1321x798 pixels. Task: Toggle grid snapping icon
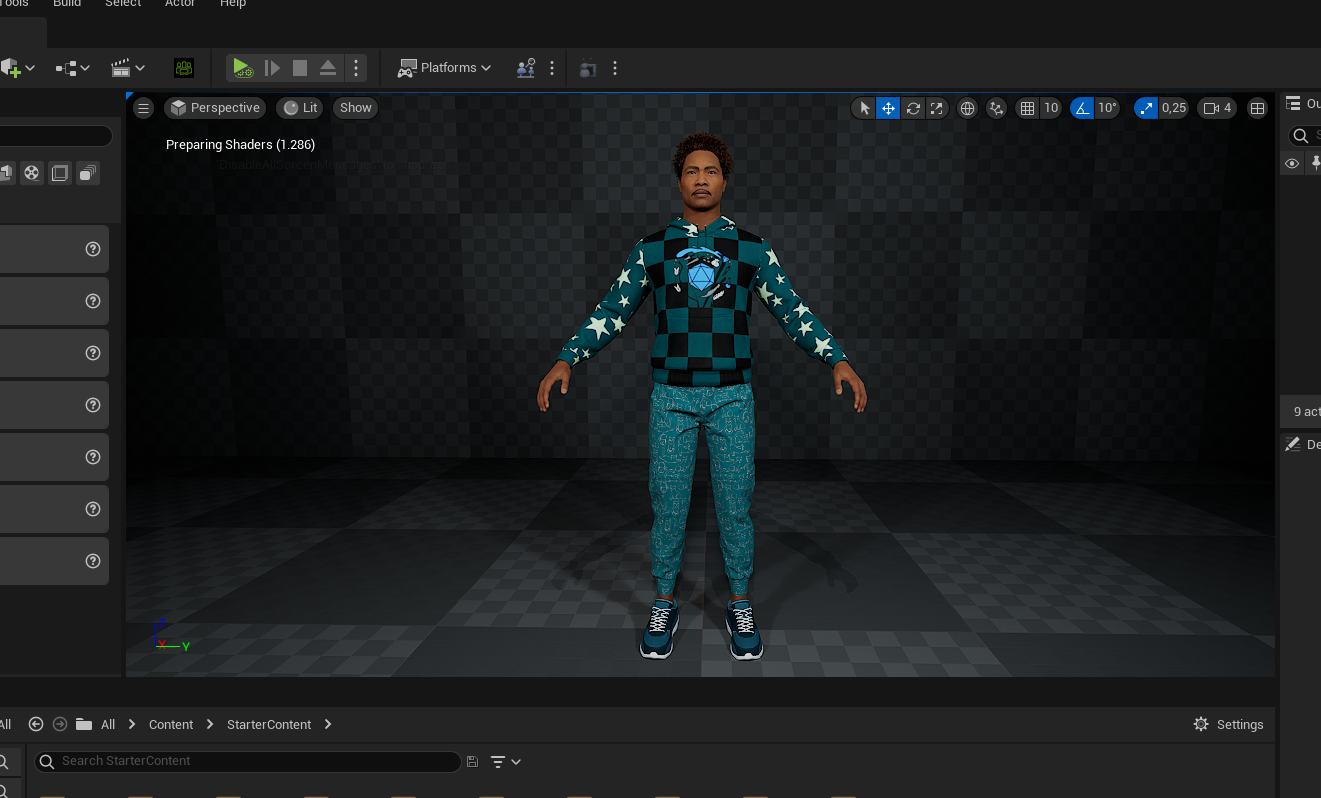click(1027, 108)
